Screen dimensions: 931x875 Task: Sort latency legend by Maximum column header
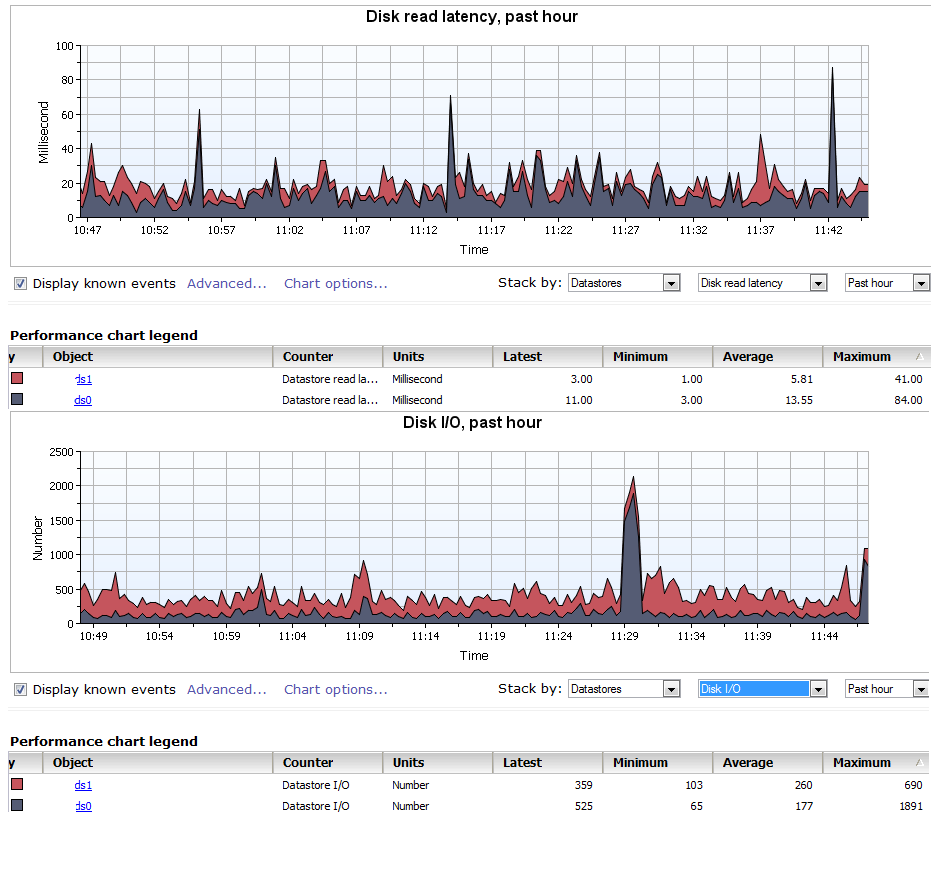pyautogui.click(x=862, y=357)
